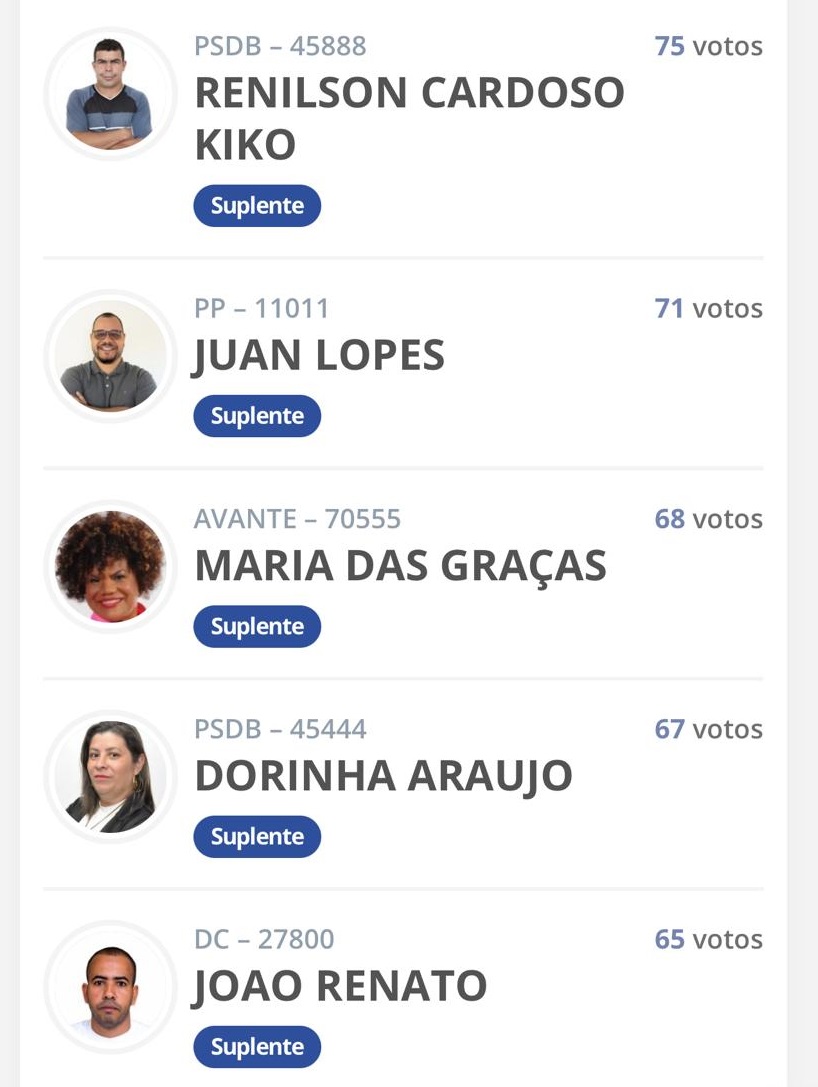Click the 71 votos count
This screenshot has width=818, height=1087.
coord(708,308)
